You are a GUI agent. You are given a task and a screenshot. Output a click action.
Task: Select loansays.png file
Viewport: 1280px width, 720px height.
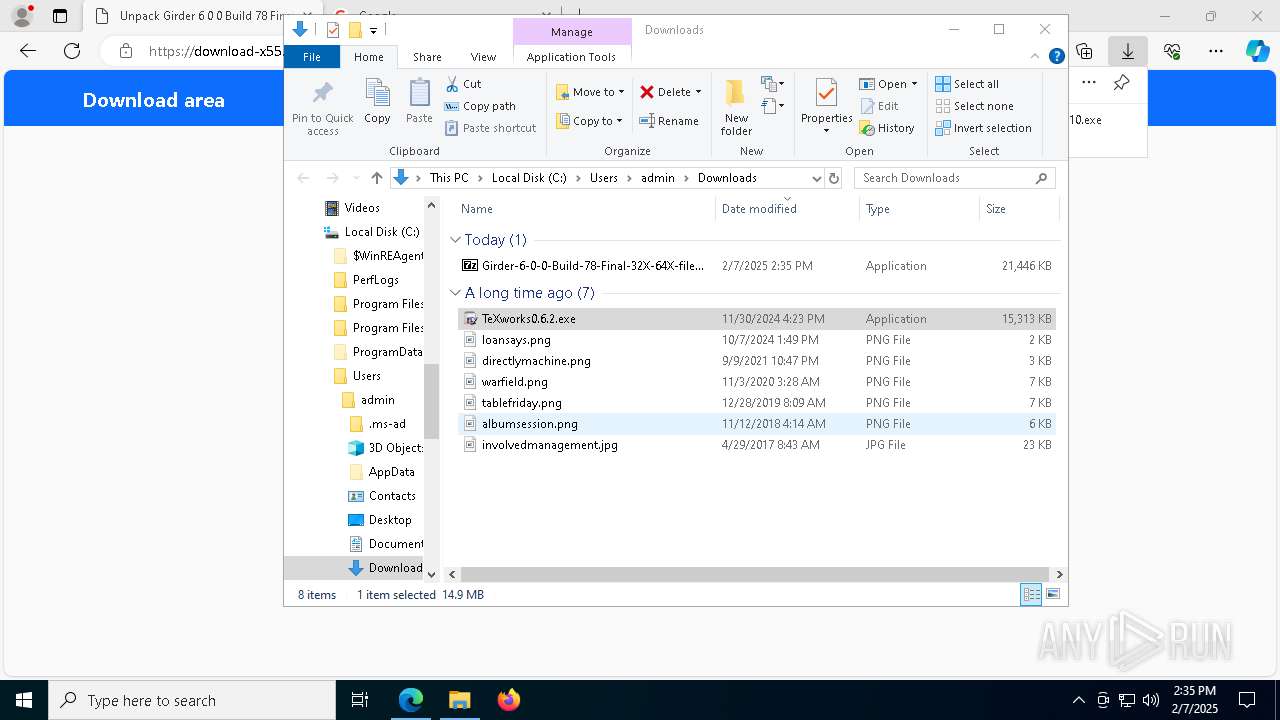[x=756, y=340]
